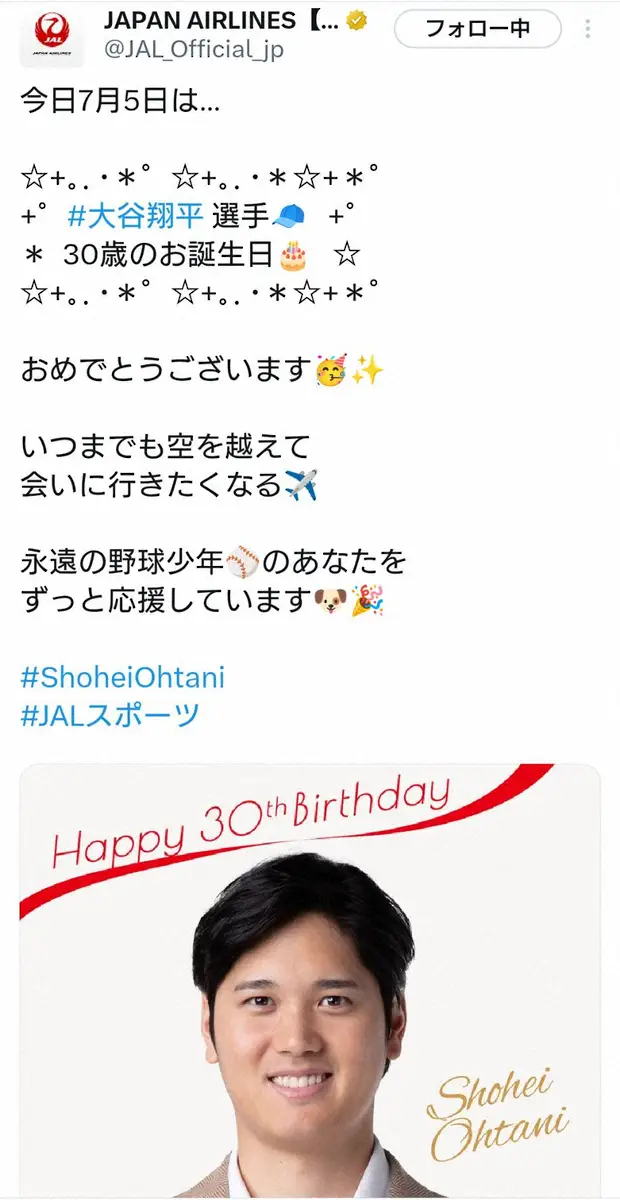Click the airplane emoji after 会いに行きたくなる
The height and width of the screenshot is (1200, 620).
pyautogui.click(x=301, y=486)
